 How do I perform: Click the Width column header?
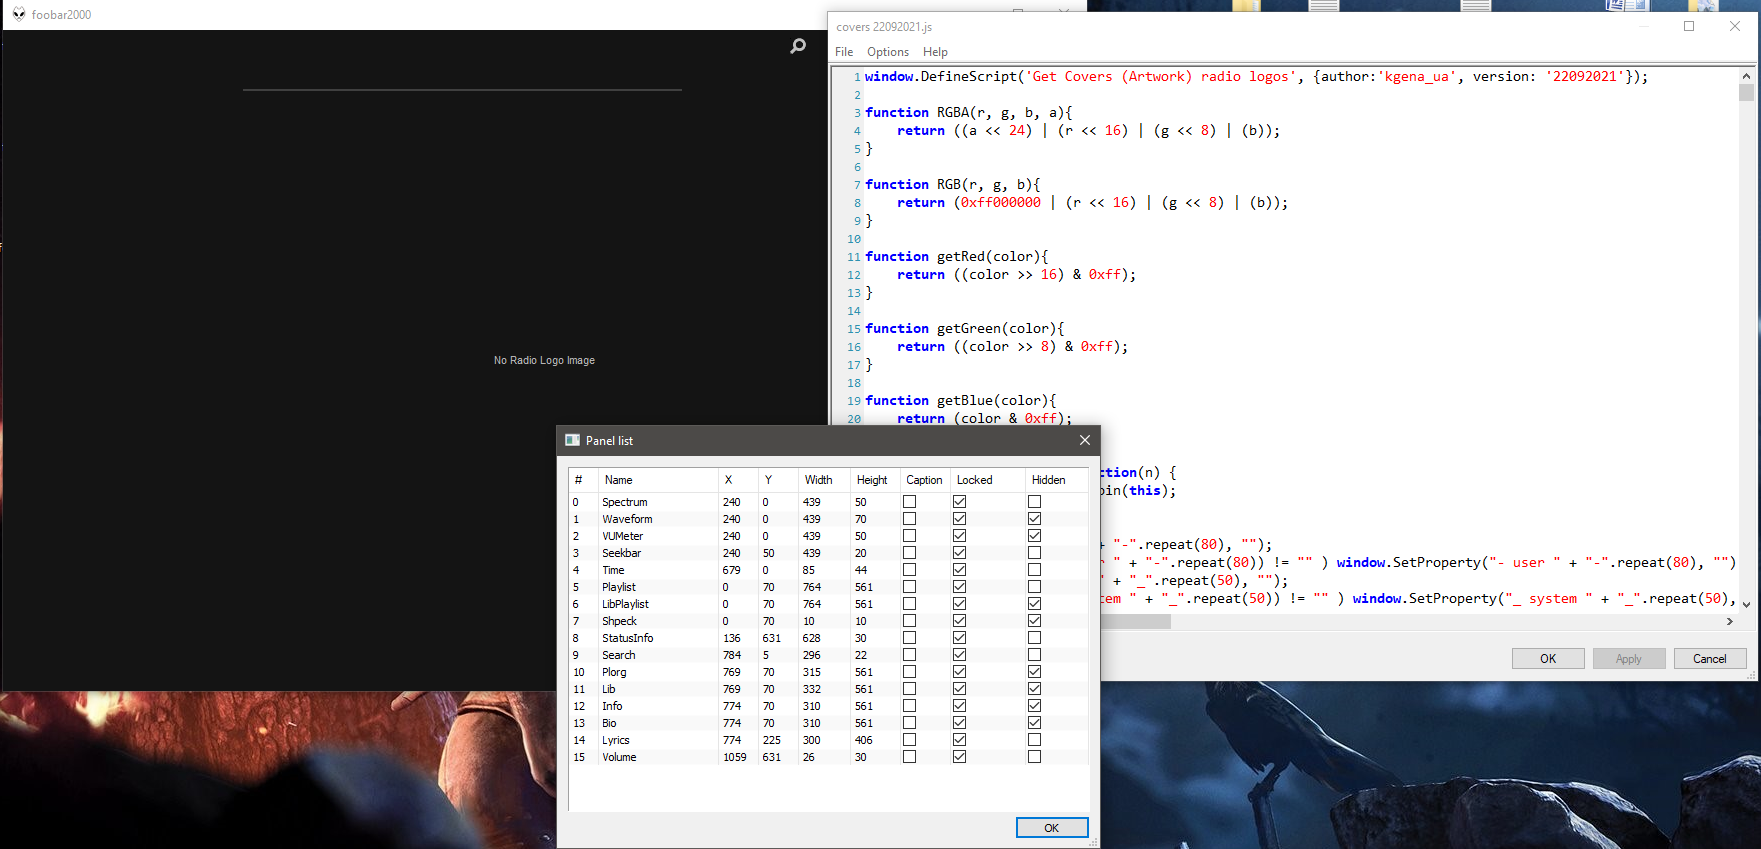(x=818, y=480)
